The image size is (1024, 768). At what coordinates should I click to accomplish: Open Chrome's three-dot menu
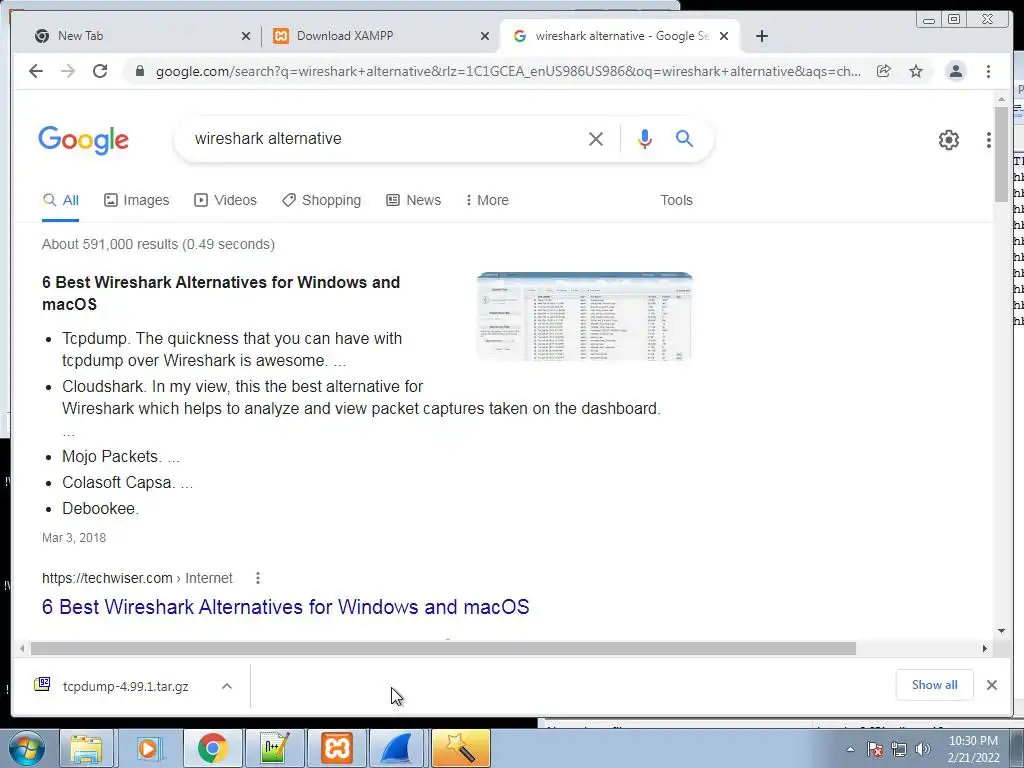tap(988, 71)
